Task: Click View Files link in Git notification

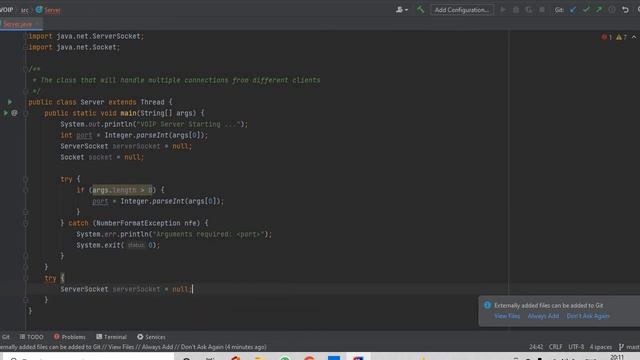Action: pos(507,316)
